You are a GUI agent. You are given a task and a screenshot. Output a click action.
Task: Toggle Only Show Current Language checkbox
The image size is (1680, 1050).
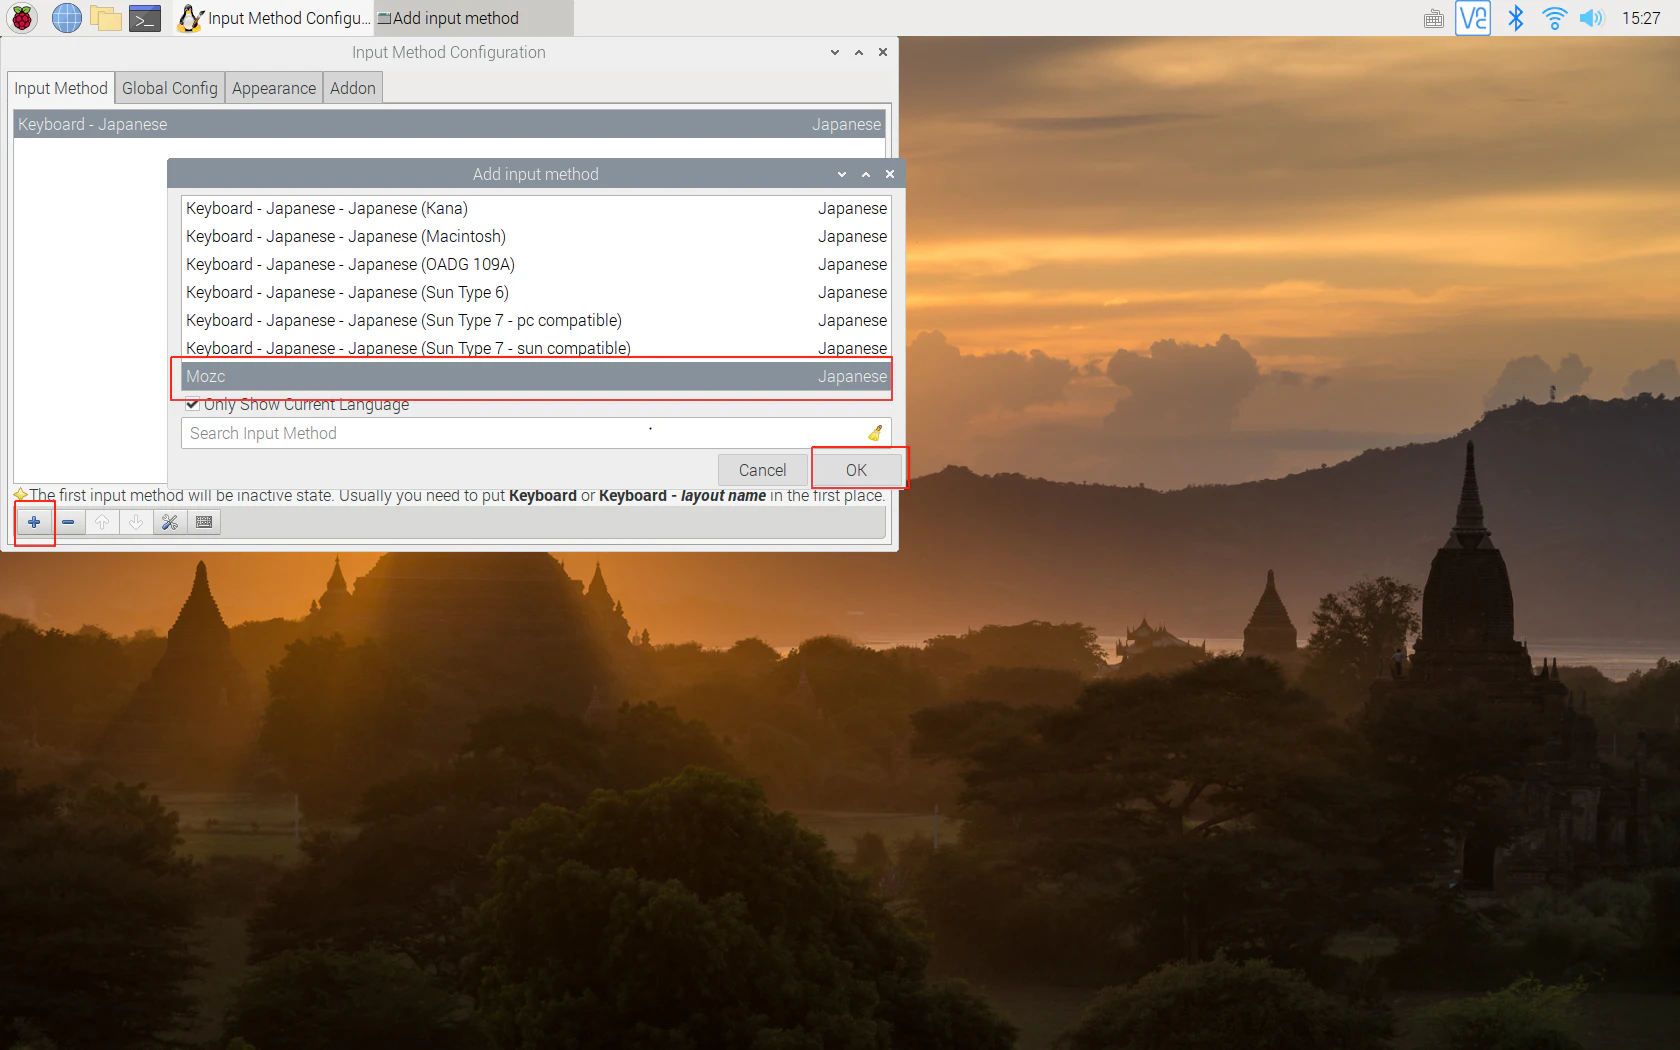192,404
